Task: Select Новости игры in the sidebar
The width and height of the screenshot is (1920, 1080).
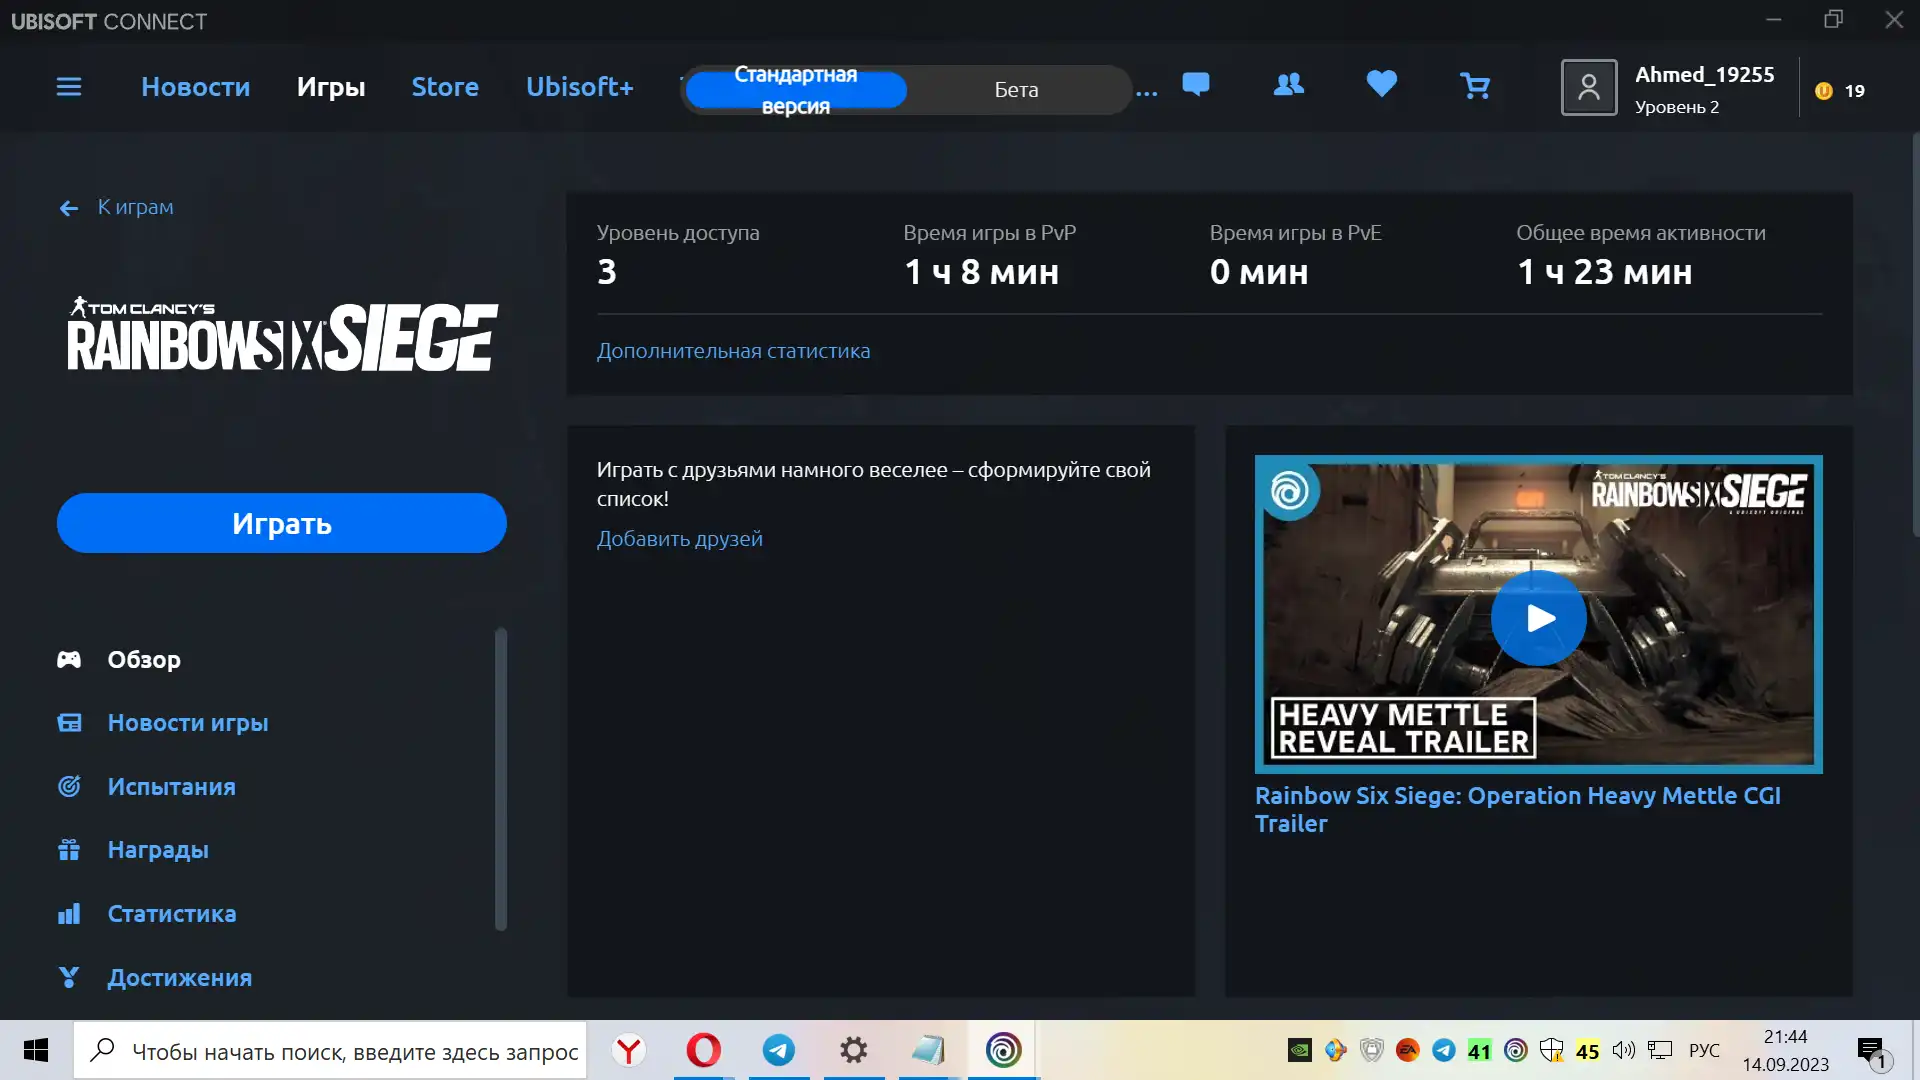Action: point(188,722)
